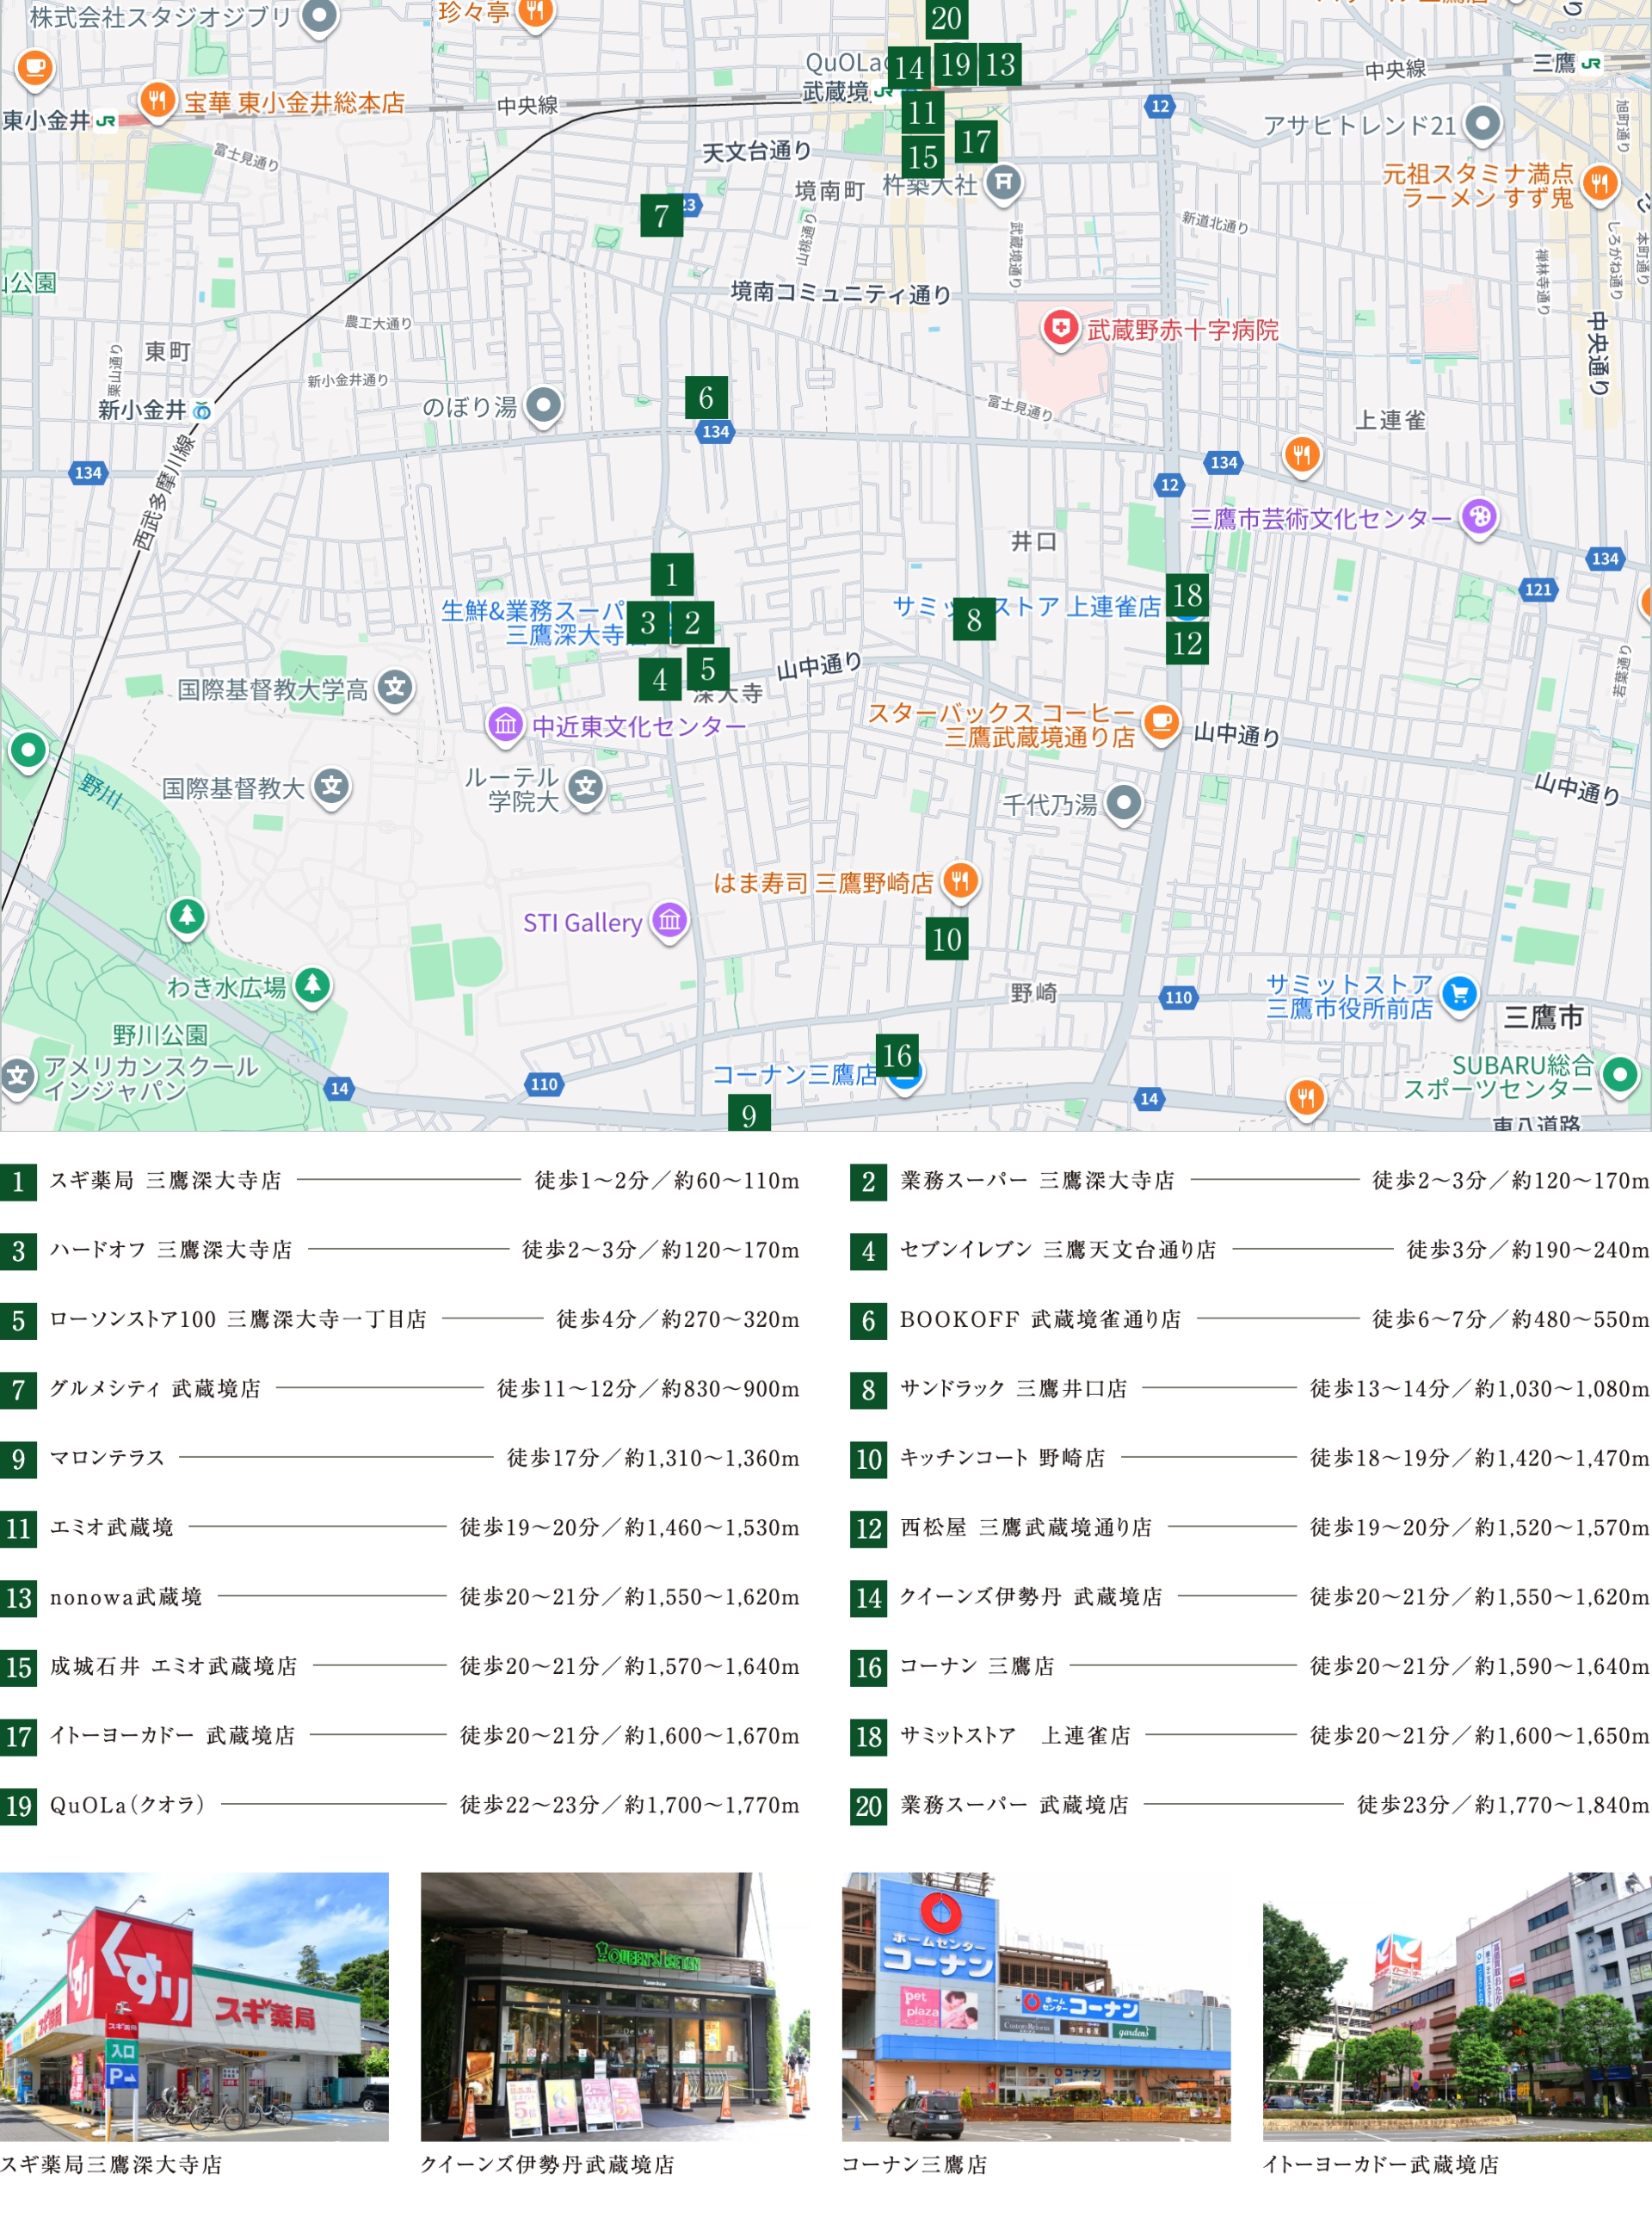
Task: Click the スターバックス コーヒー cafe pin
Action: click(1161, 722)
